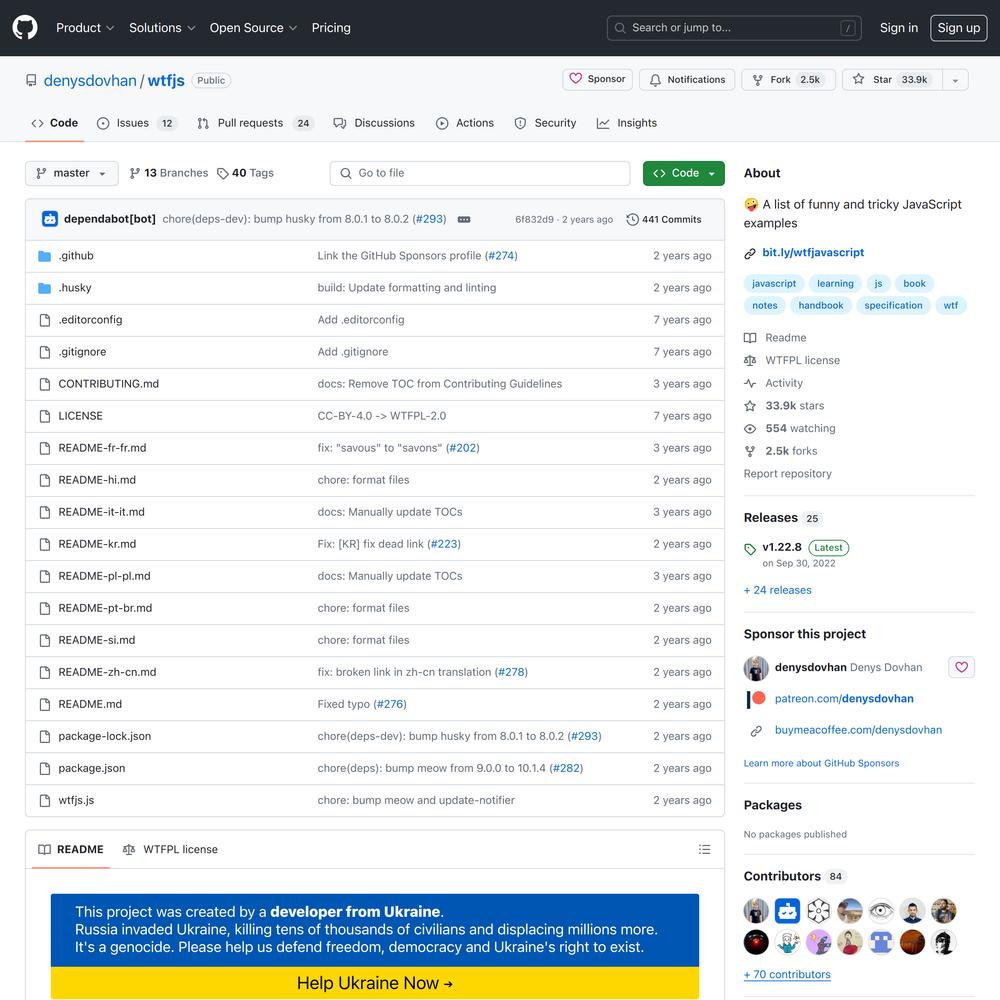Click the Go to file field
The height and width of the screenshot is (1000, 1000).
[x=480, y=173]
